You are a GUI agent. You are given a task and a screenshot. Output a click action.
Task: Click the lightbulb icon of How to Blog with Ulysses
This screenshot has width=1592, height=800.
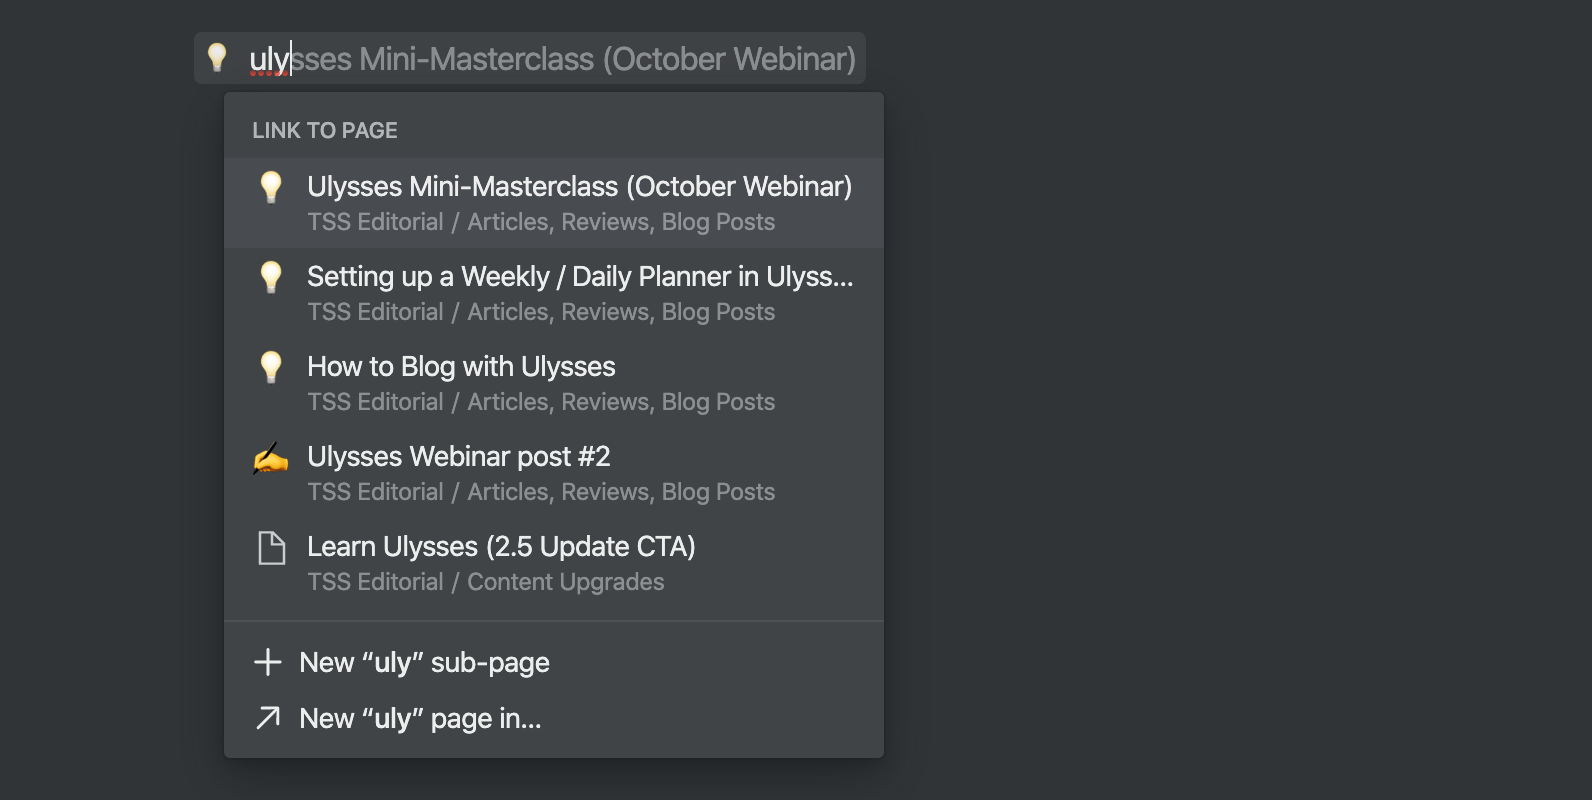coord(271,367)
